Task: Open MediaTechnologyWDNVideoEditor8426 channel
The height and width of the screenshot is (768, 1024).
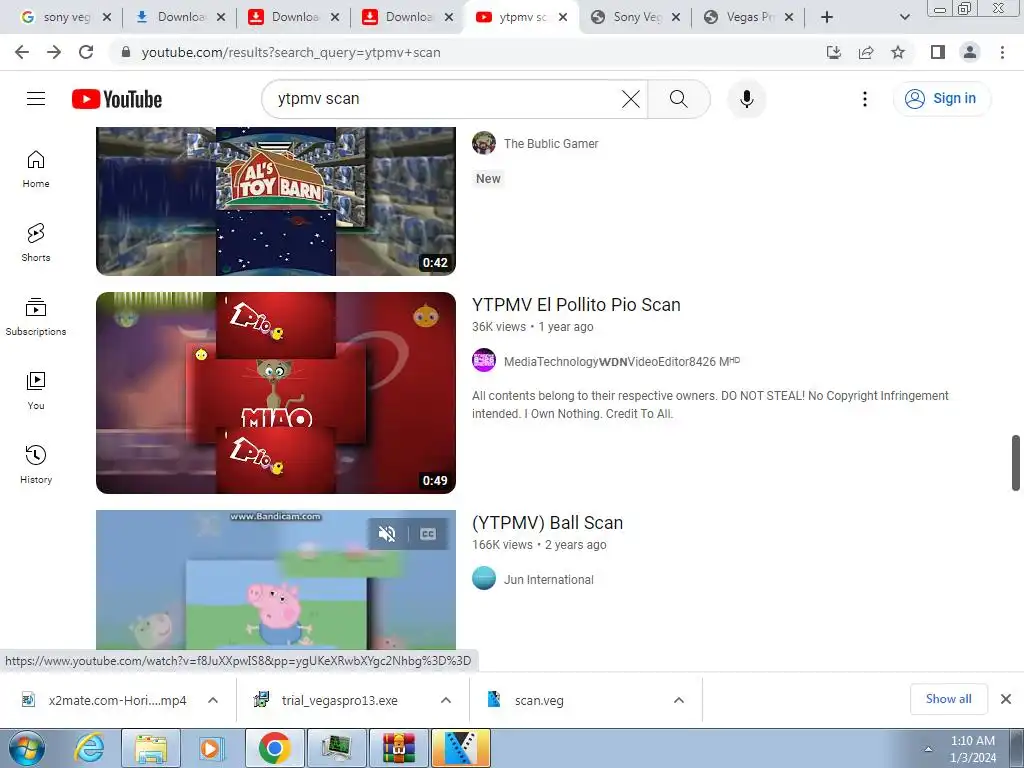Action: pos(622,361)
